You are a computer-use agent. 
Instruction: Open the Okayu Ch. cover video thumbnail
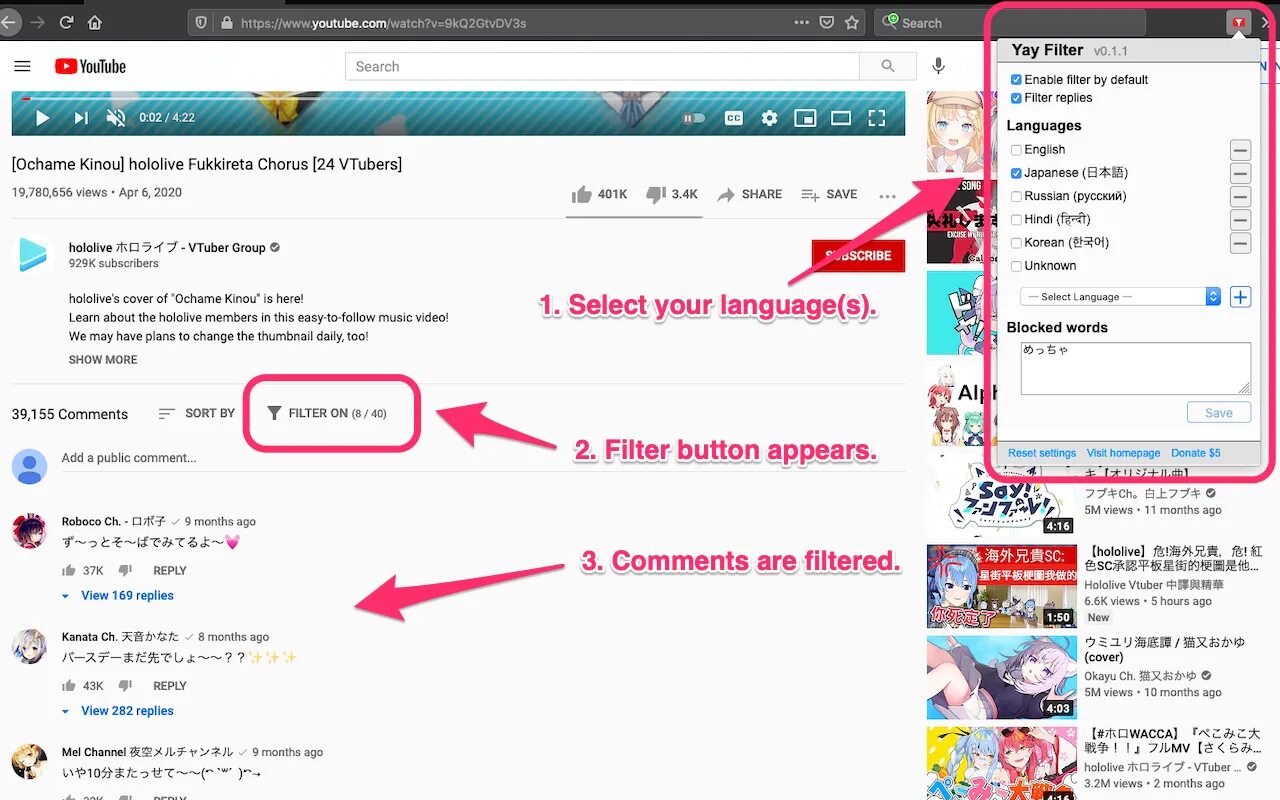(x=1001, y=677)
